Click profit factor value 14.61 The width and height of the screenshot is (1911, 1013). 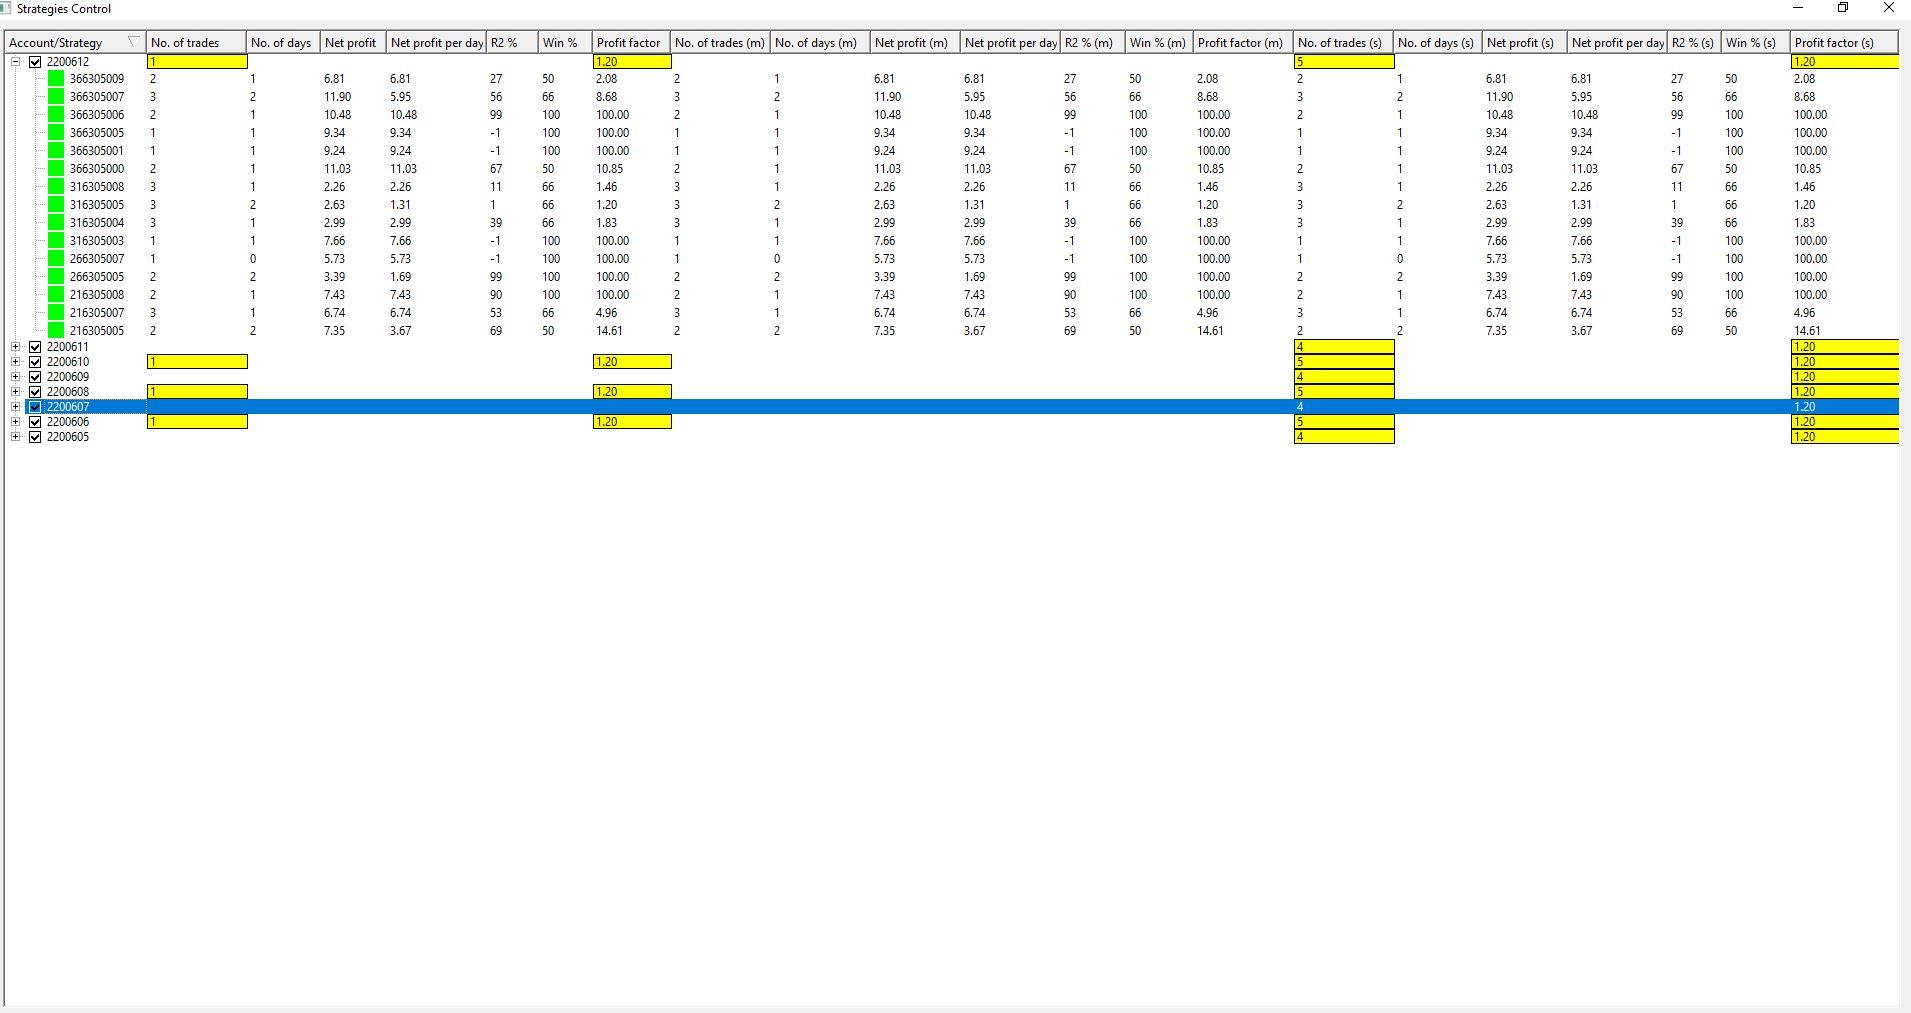pyautogui.click(x=609, y=331)
